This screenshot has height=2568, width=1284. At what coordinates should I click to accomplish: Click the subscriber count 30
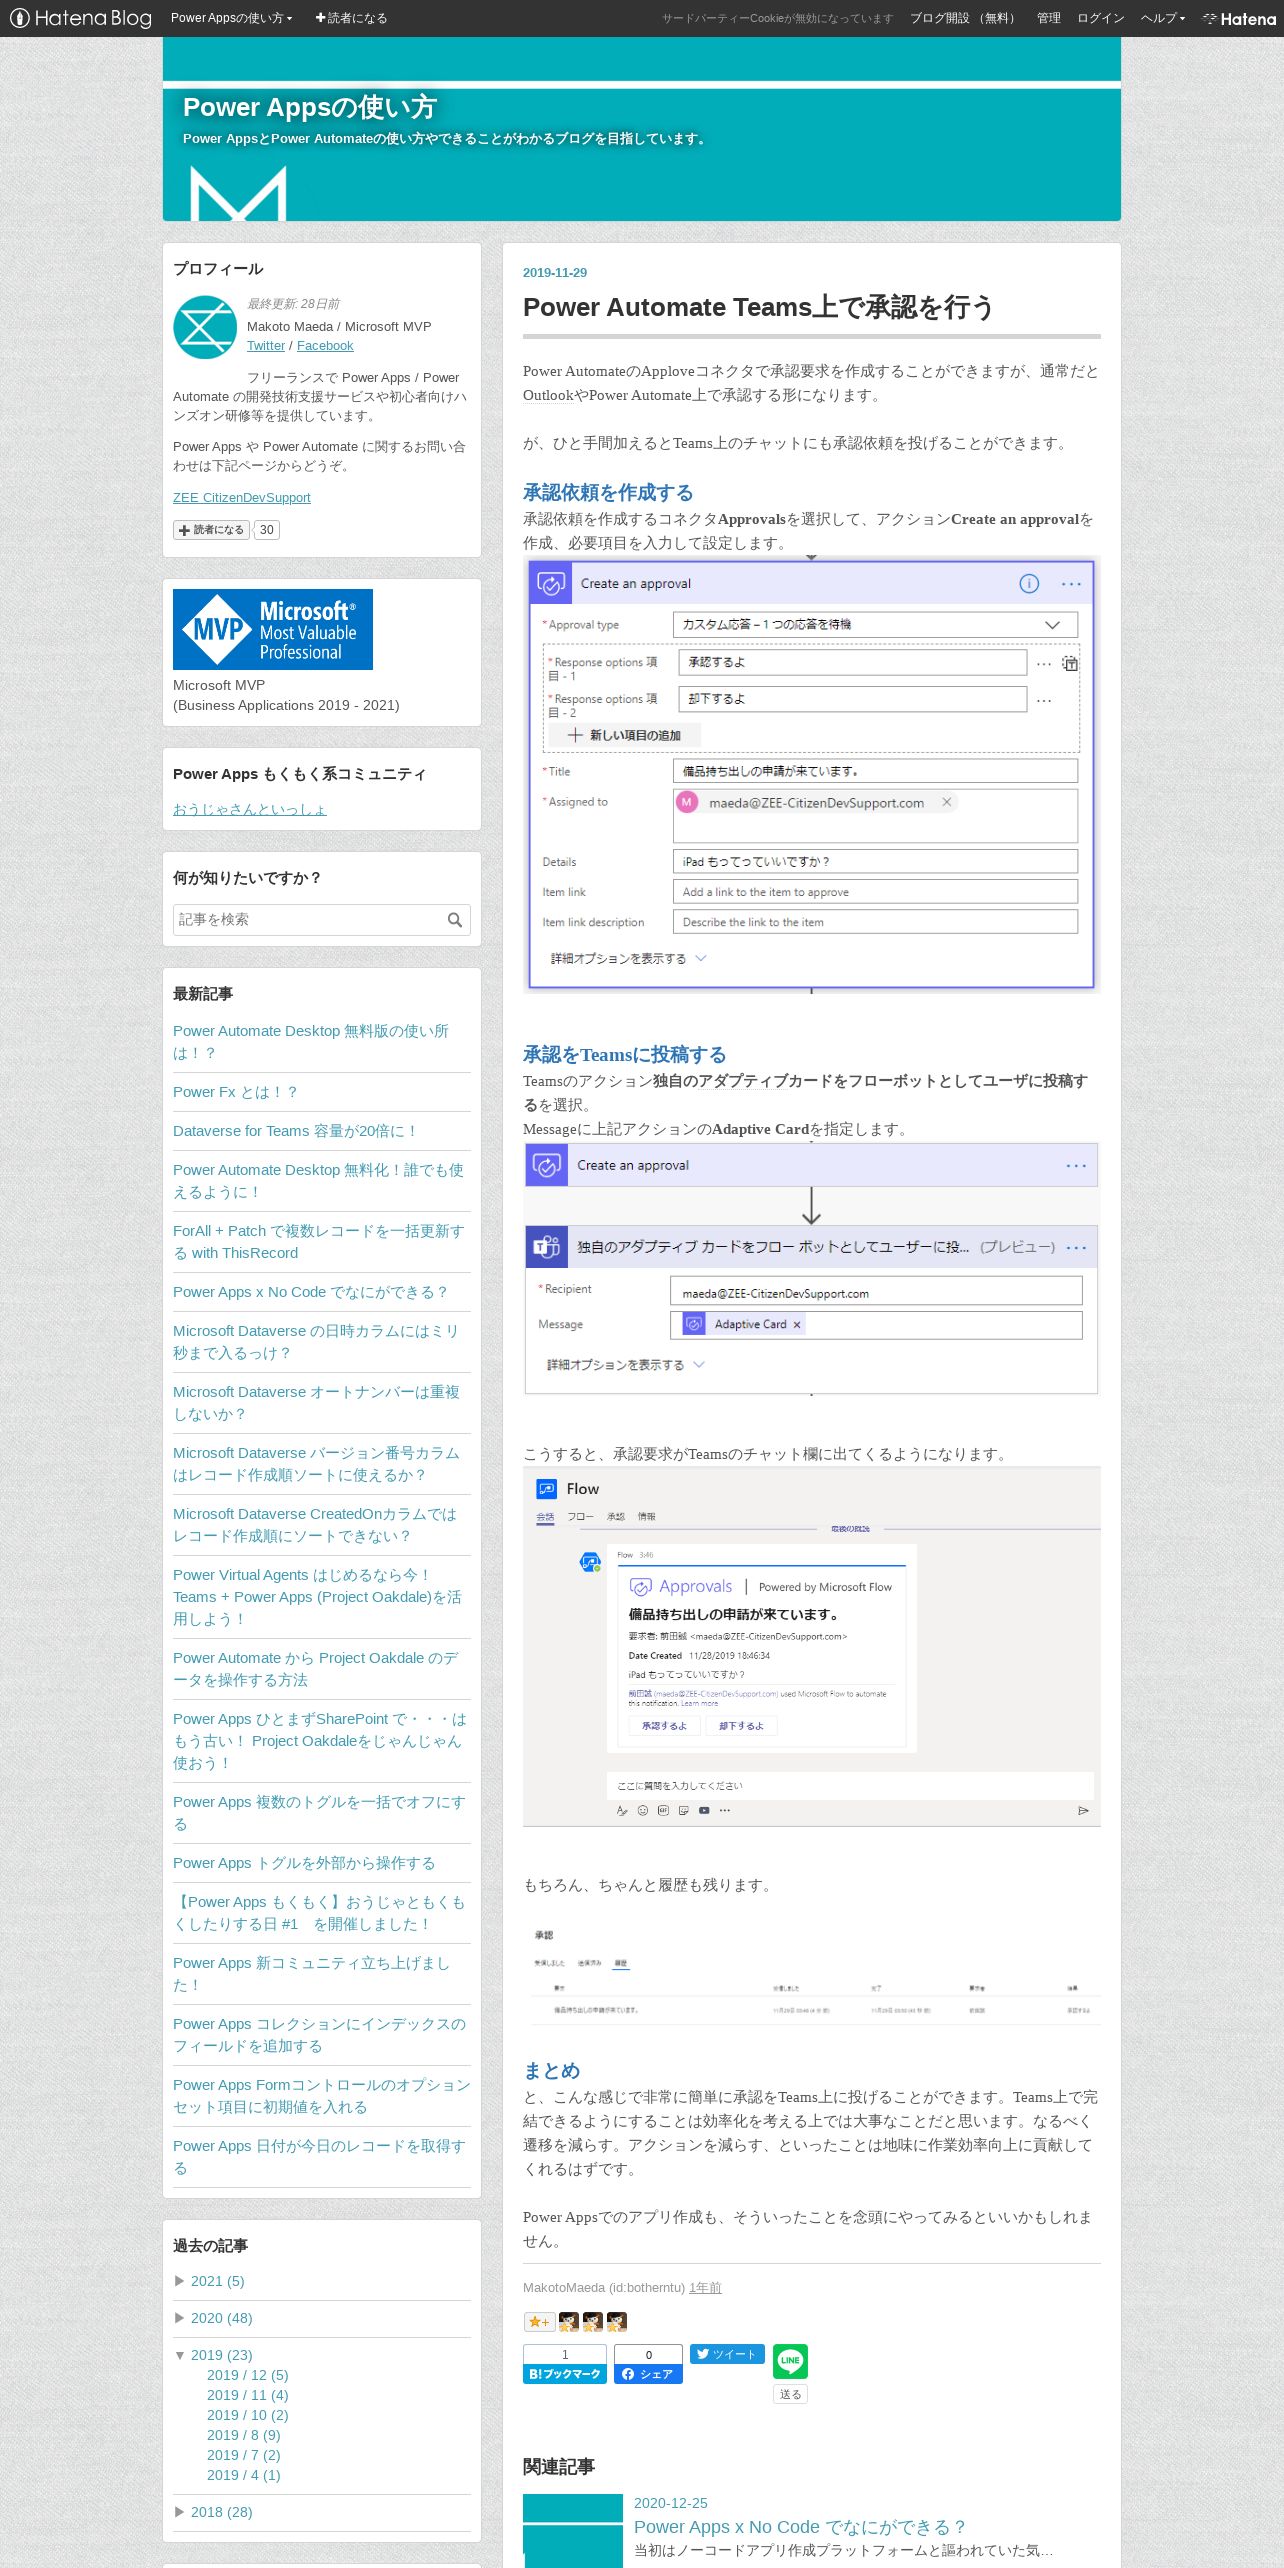pyautogui.click(x=266, y=530)
